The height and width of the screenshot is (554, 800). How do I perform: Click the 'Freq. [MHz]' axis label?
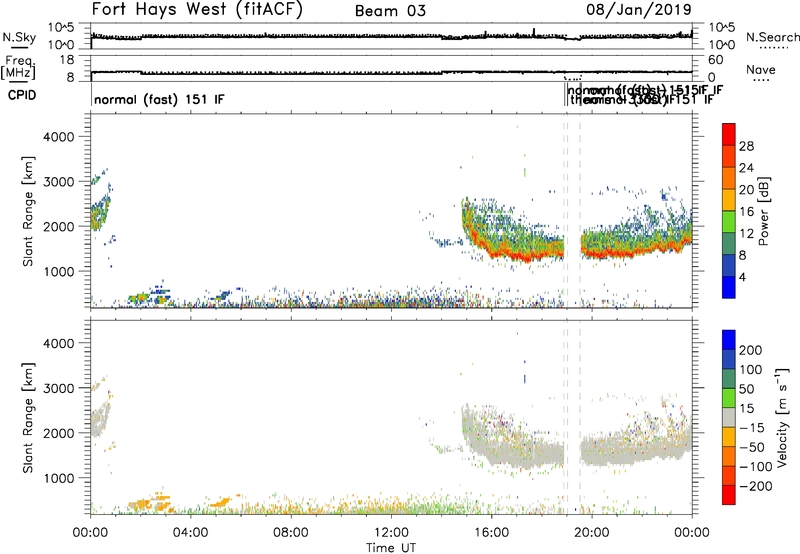coord(19,68)
